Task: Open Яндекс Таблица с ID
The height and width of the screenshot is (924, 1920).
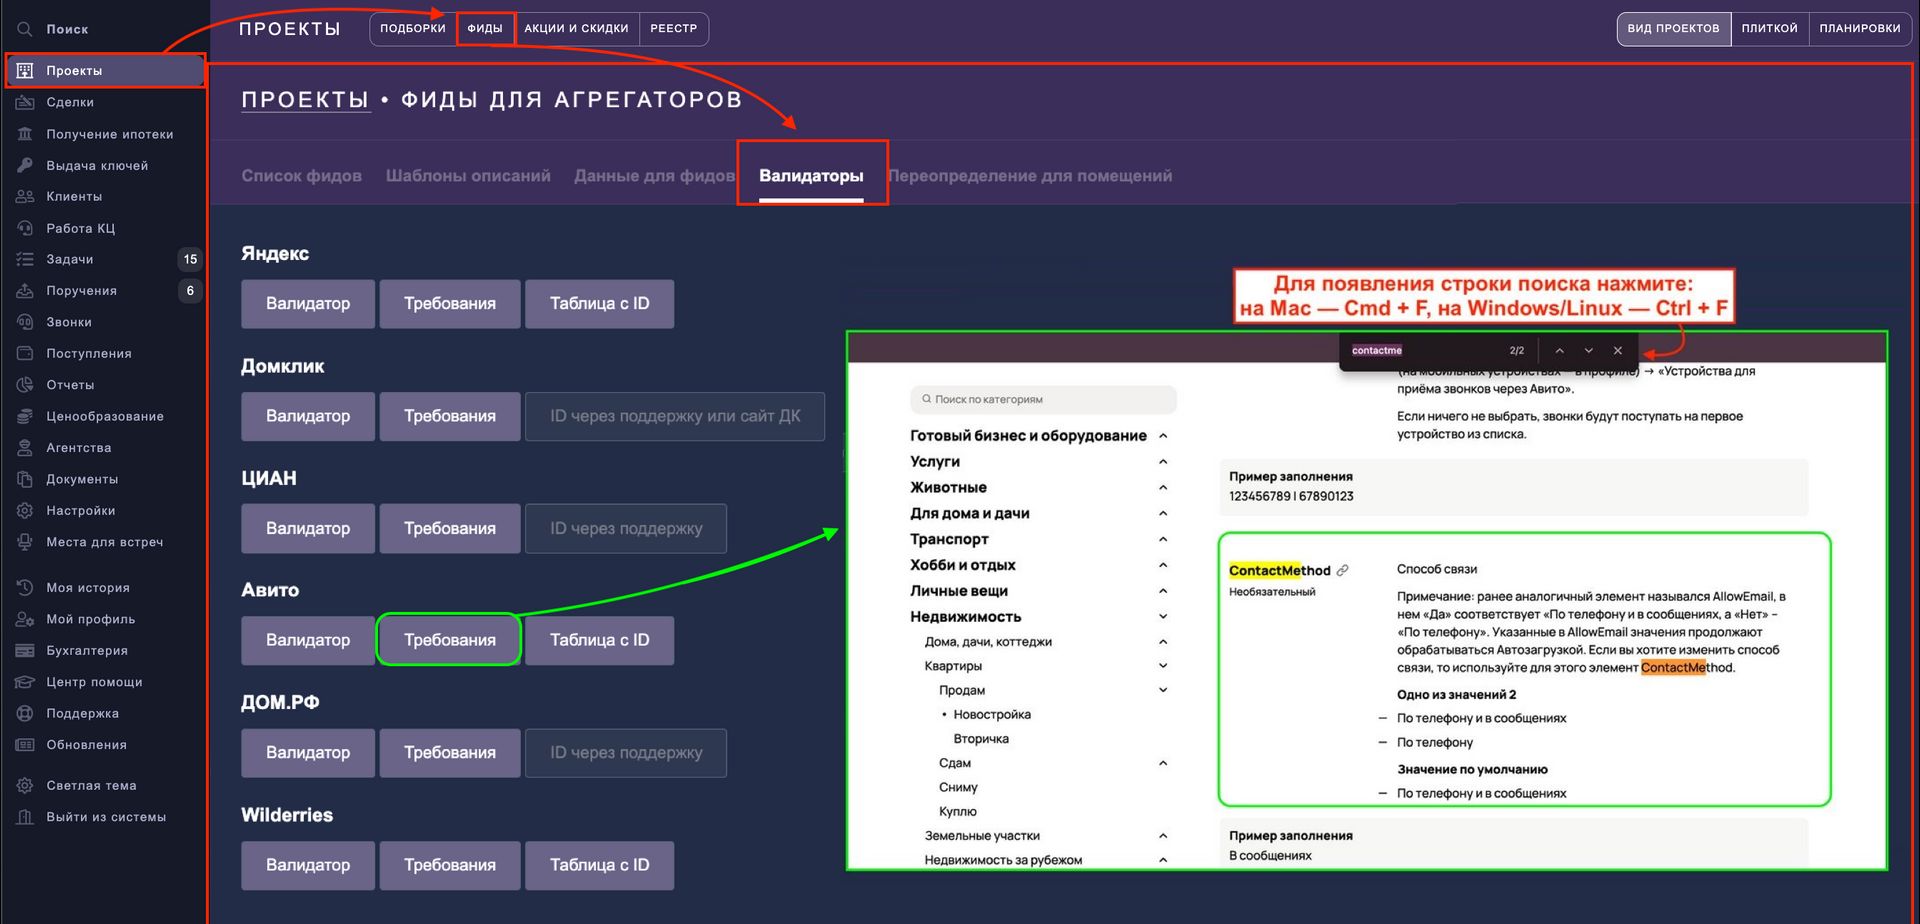Action: (x=600, y=304)
